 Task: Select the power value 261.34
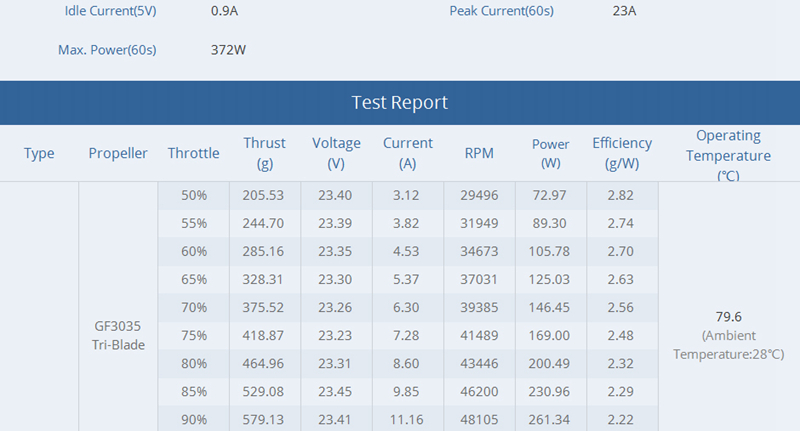550,418
